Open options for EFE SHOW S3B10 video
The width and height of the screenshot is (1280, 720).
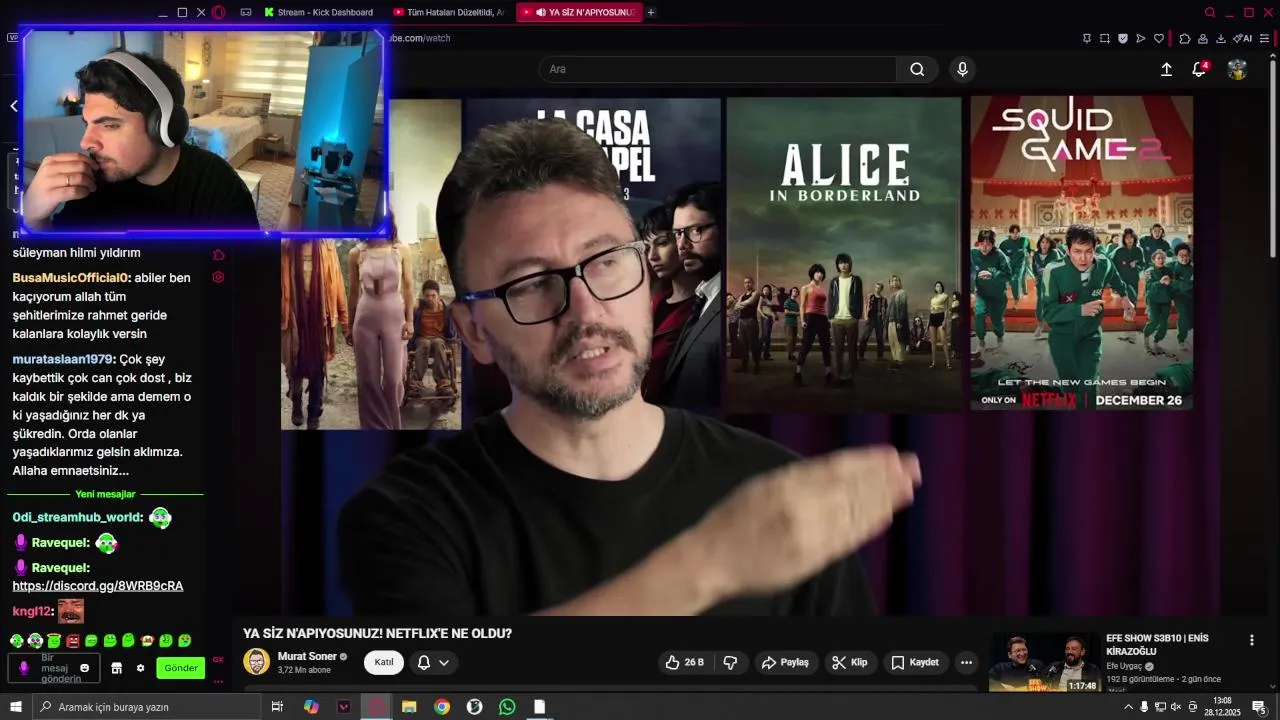1251,640
